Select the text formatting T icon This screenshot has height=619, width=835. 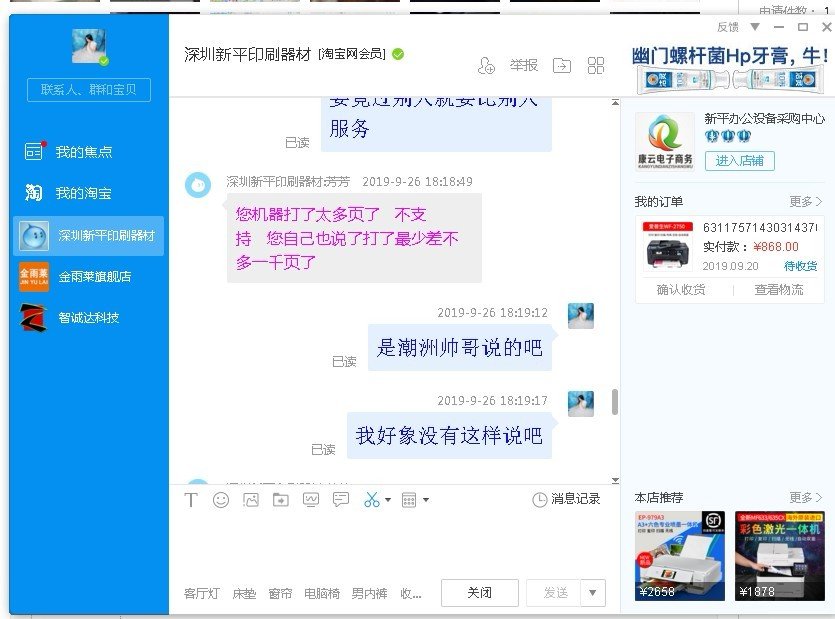[x=191, y=499]
